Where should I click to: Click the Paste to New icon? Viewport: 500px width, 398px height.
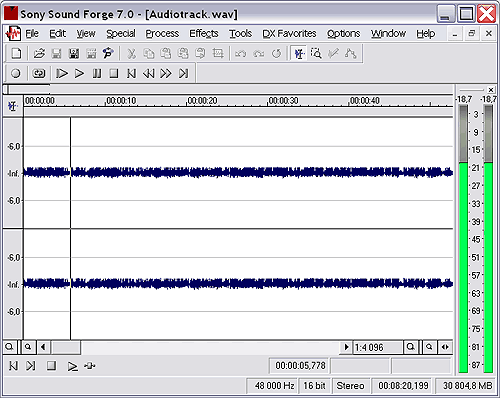(x=200, y=53)
